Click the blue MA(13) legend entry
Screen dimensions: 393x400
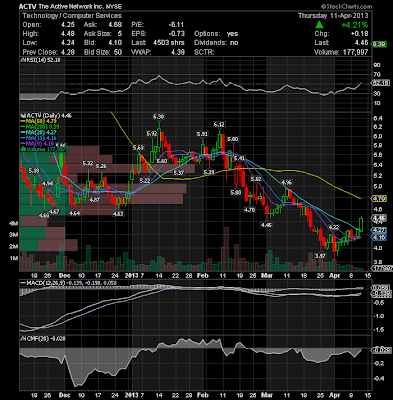(x=38, y=138)
